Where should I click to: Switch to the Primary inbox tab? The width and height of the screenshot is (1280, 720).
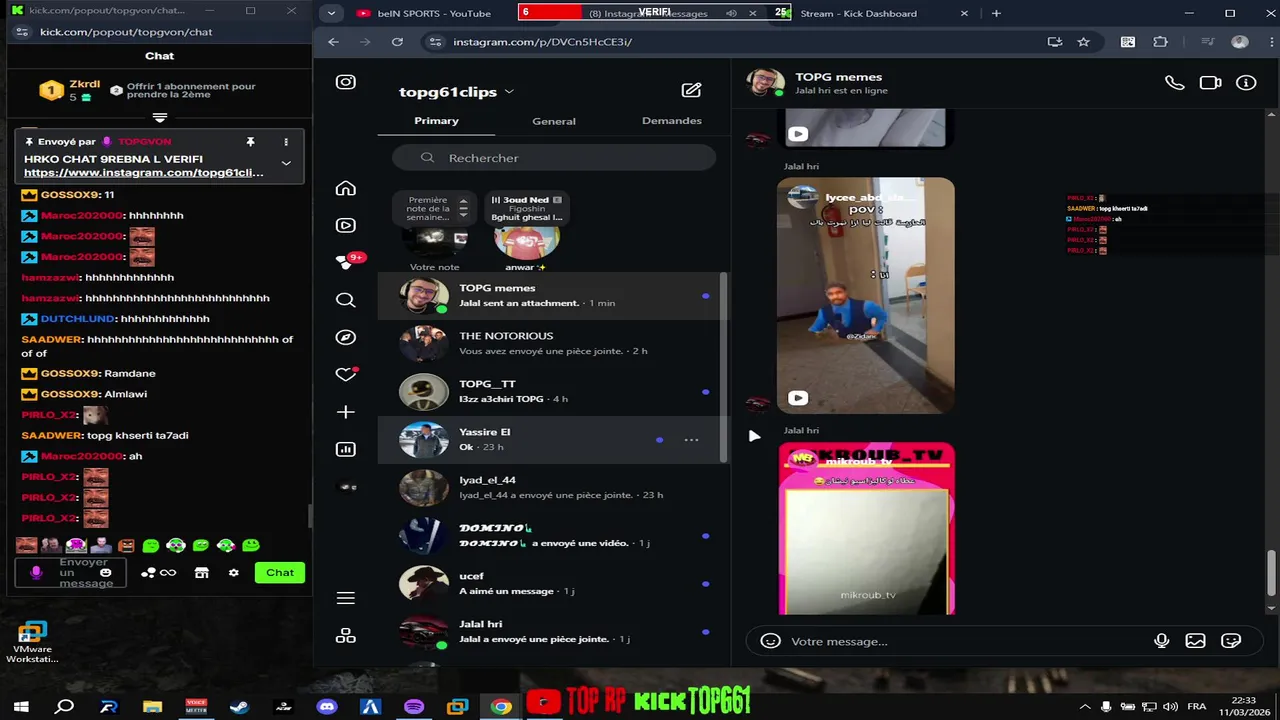click(436, 120)
